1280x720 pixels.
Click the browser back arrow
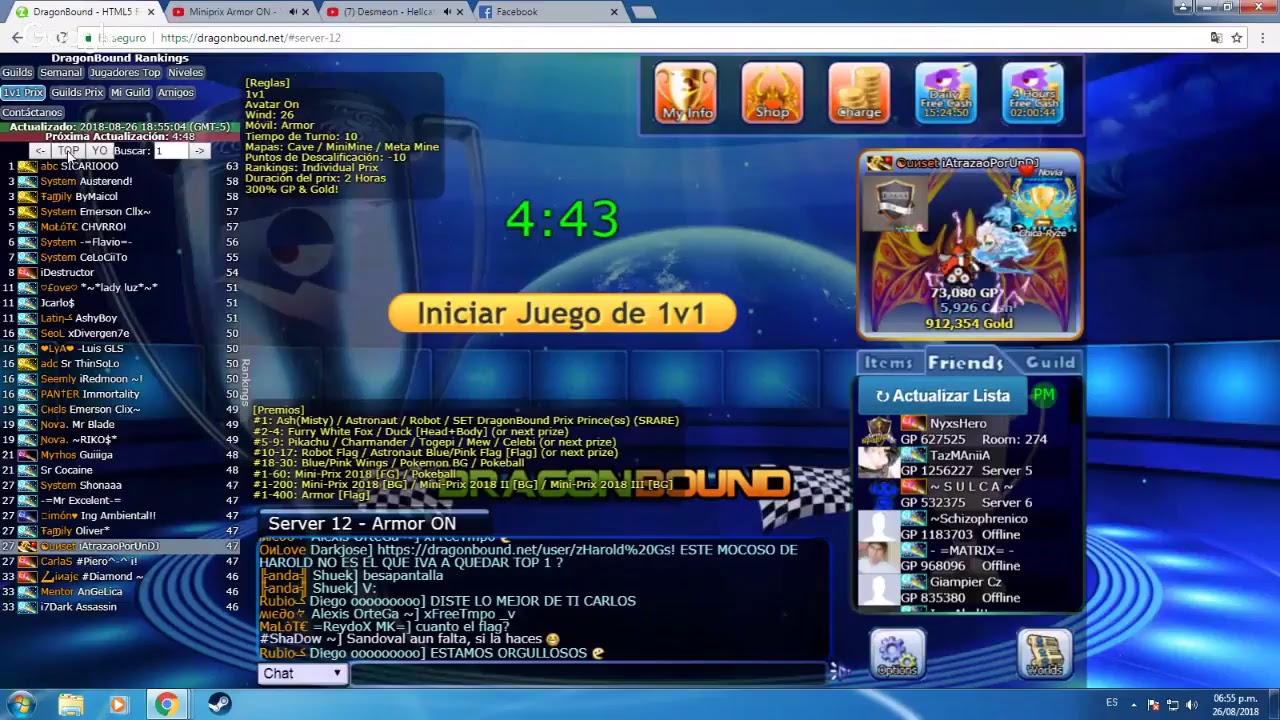pyautogui.click(x=17, y=38)
